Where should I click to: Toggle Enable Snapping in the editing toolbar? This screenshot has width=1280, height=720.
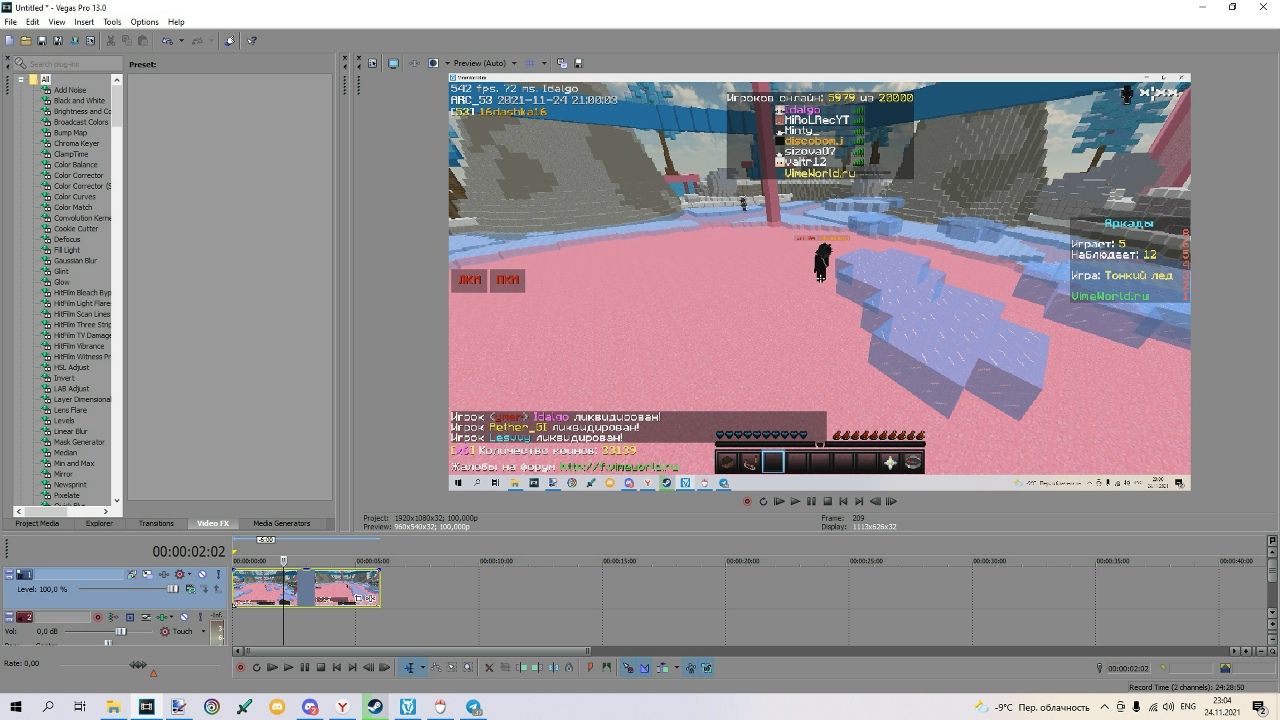tap(628, 668)
